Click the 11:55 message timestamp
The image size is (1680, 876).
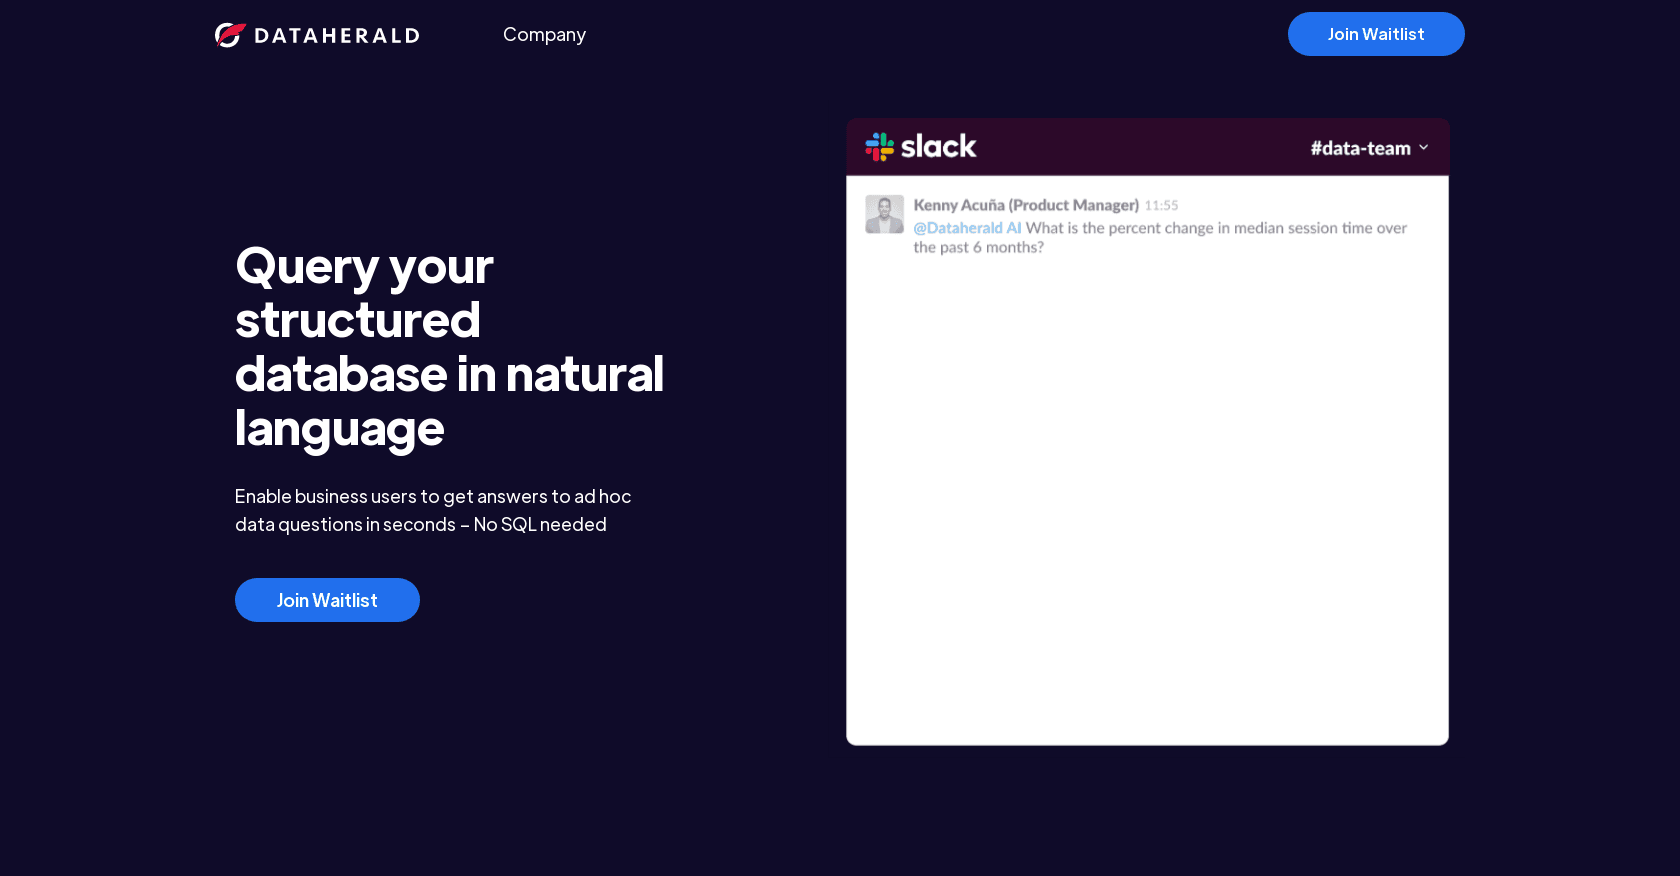pos(1161,206)
